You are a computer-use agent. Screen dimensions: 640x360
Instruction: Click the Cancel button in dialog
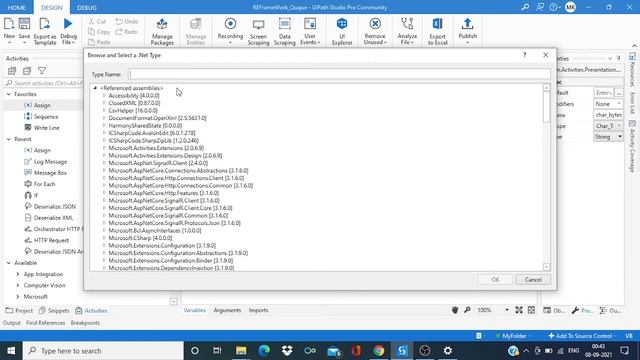[533, 280]
